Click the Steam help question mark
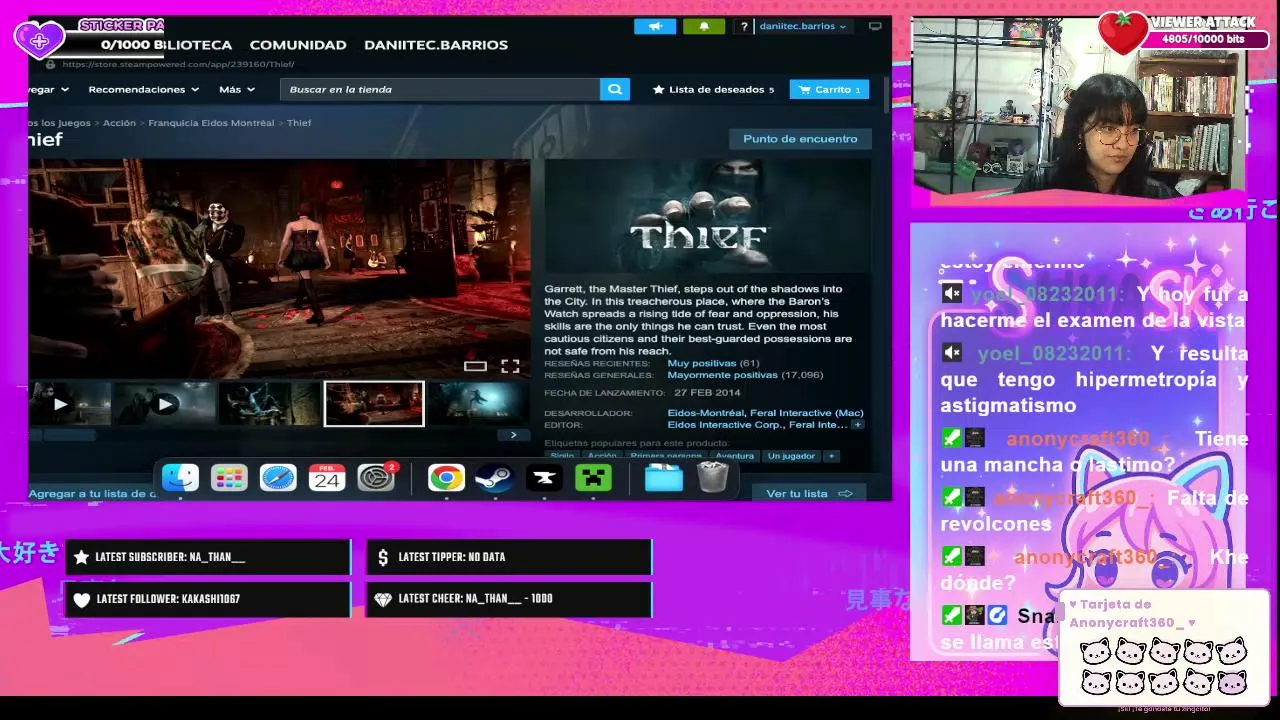Image resolution: width=1280 pixels, height=720 pixels. (x=743, y=27)
